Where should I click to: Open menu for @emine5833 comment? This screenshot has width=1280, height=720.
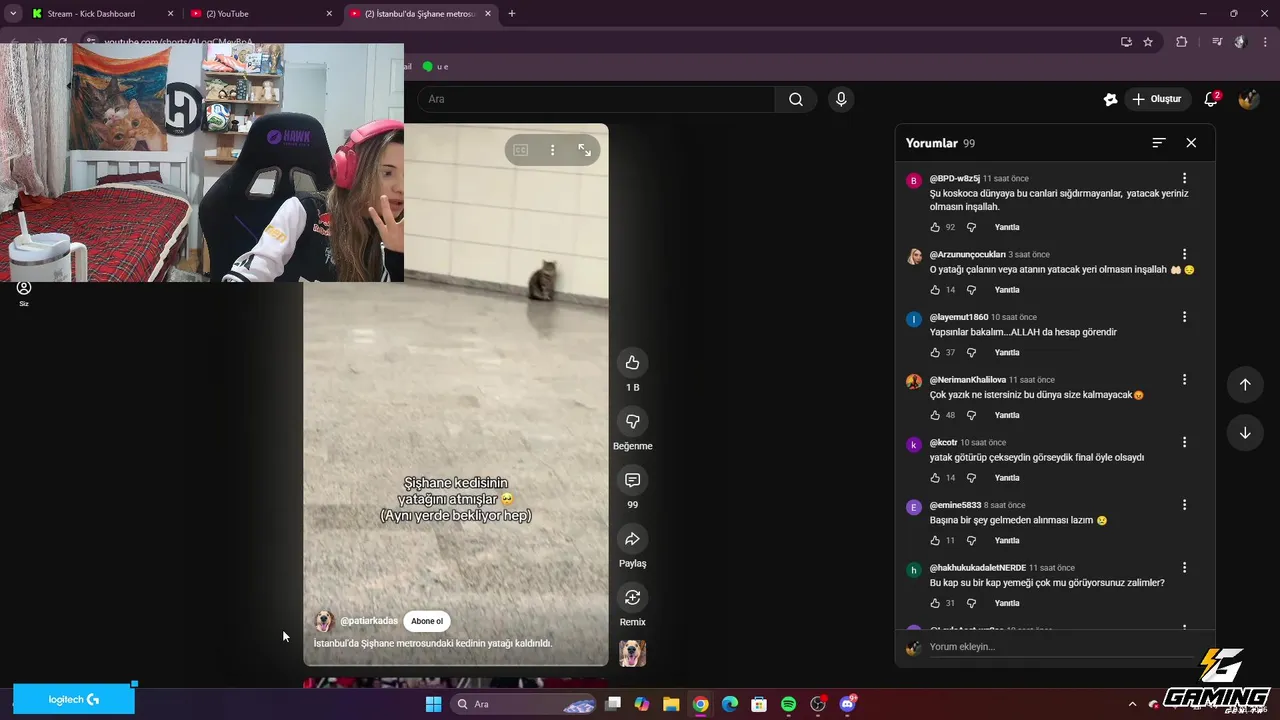pos(1185,505)
